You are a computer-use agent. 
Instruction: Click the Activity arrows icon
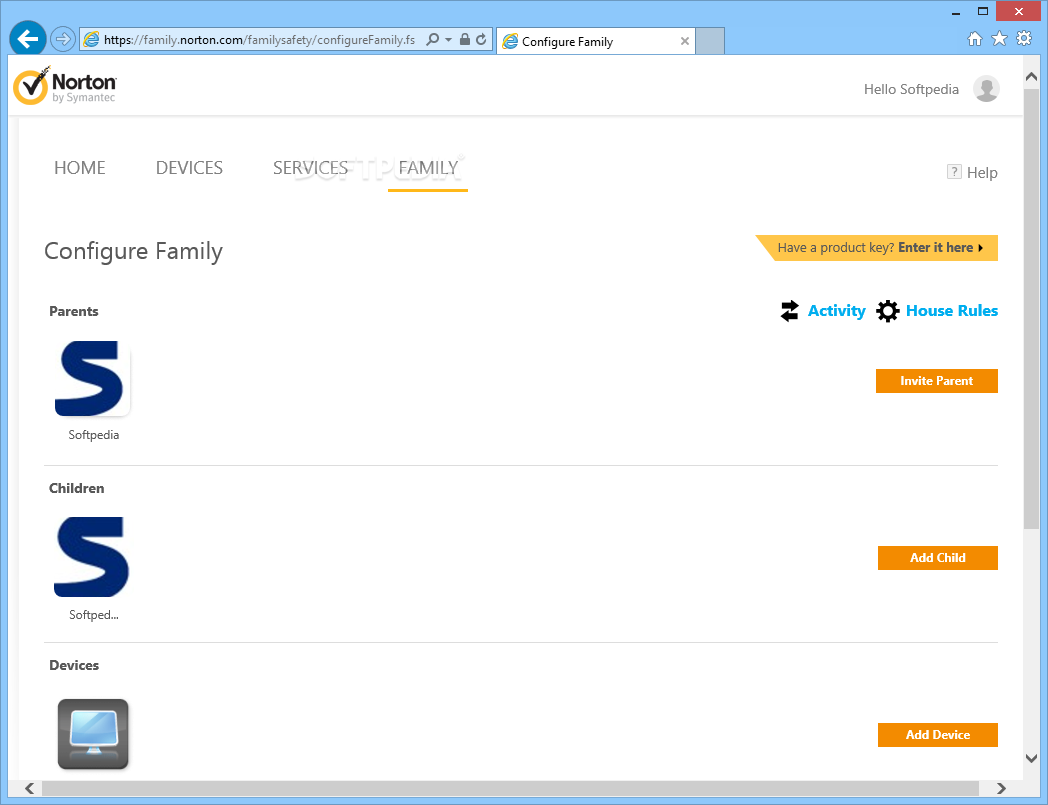pyautogui.click(x=789, y=311)
